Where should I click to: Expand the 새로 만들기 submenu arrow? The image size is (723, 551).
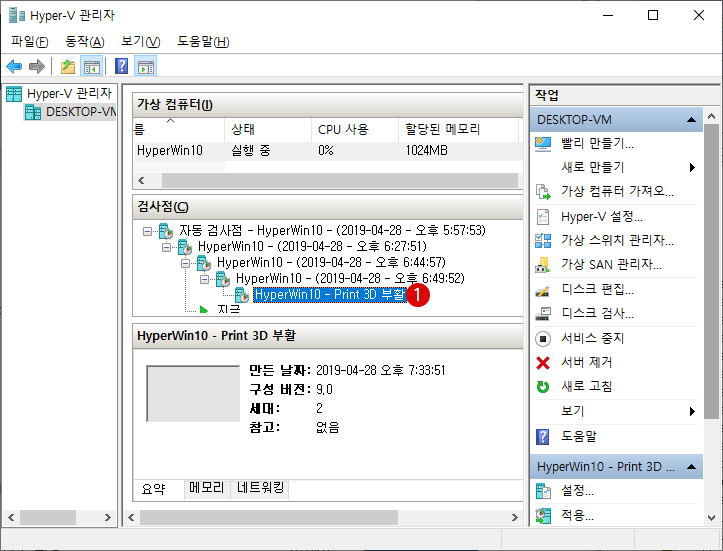tap(692, 167)
